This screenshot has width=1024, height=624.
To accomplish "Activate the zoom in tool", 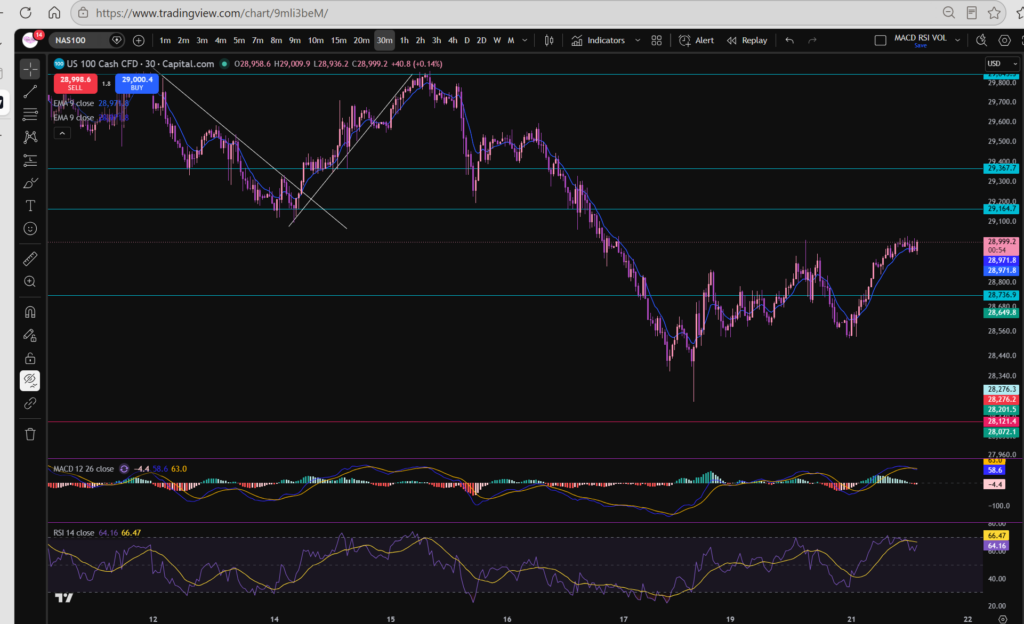I will coord(30,281).
